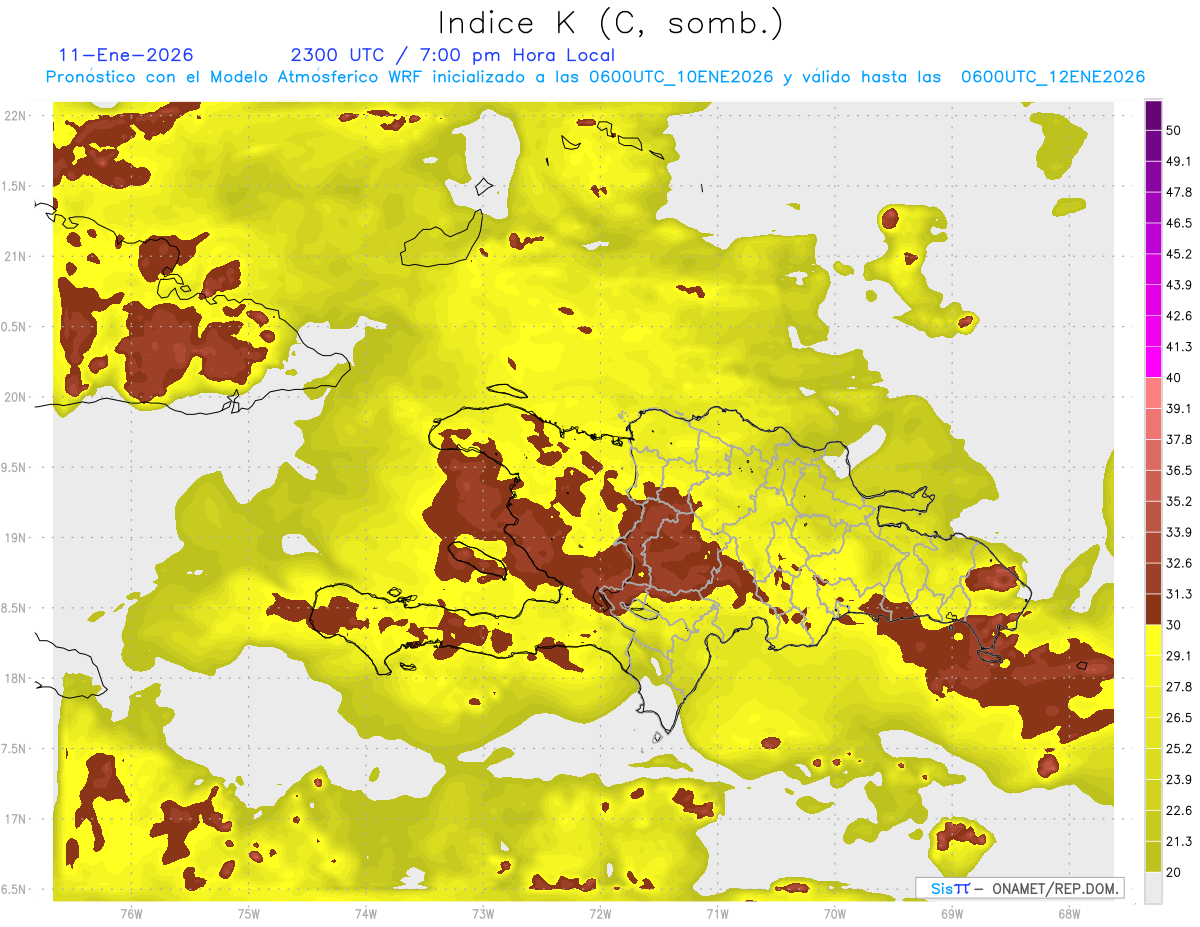Click the "72W" longitude axis label
Image resolution: width=1200 pixels, height=927 pixels.
coord(600,915)
